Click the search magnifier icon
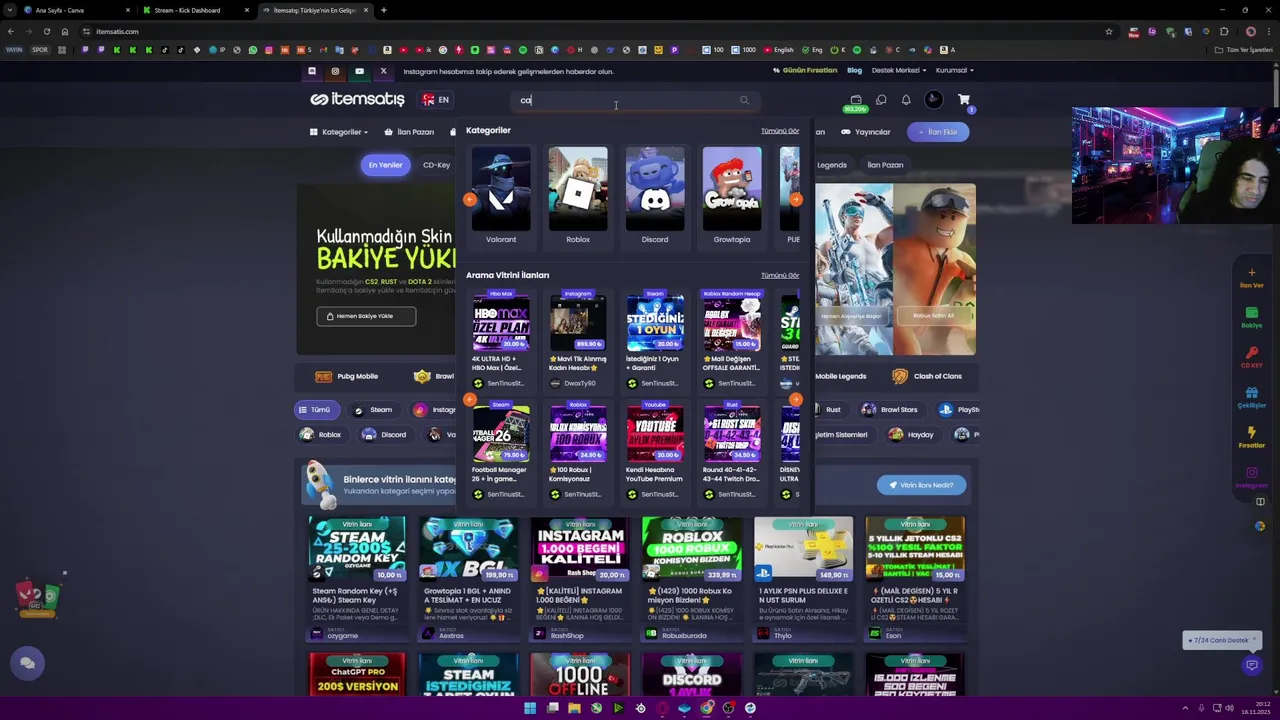 coord(744,100)
